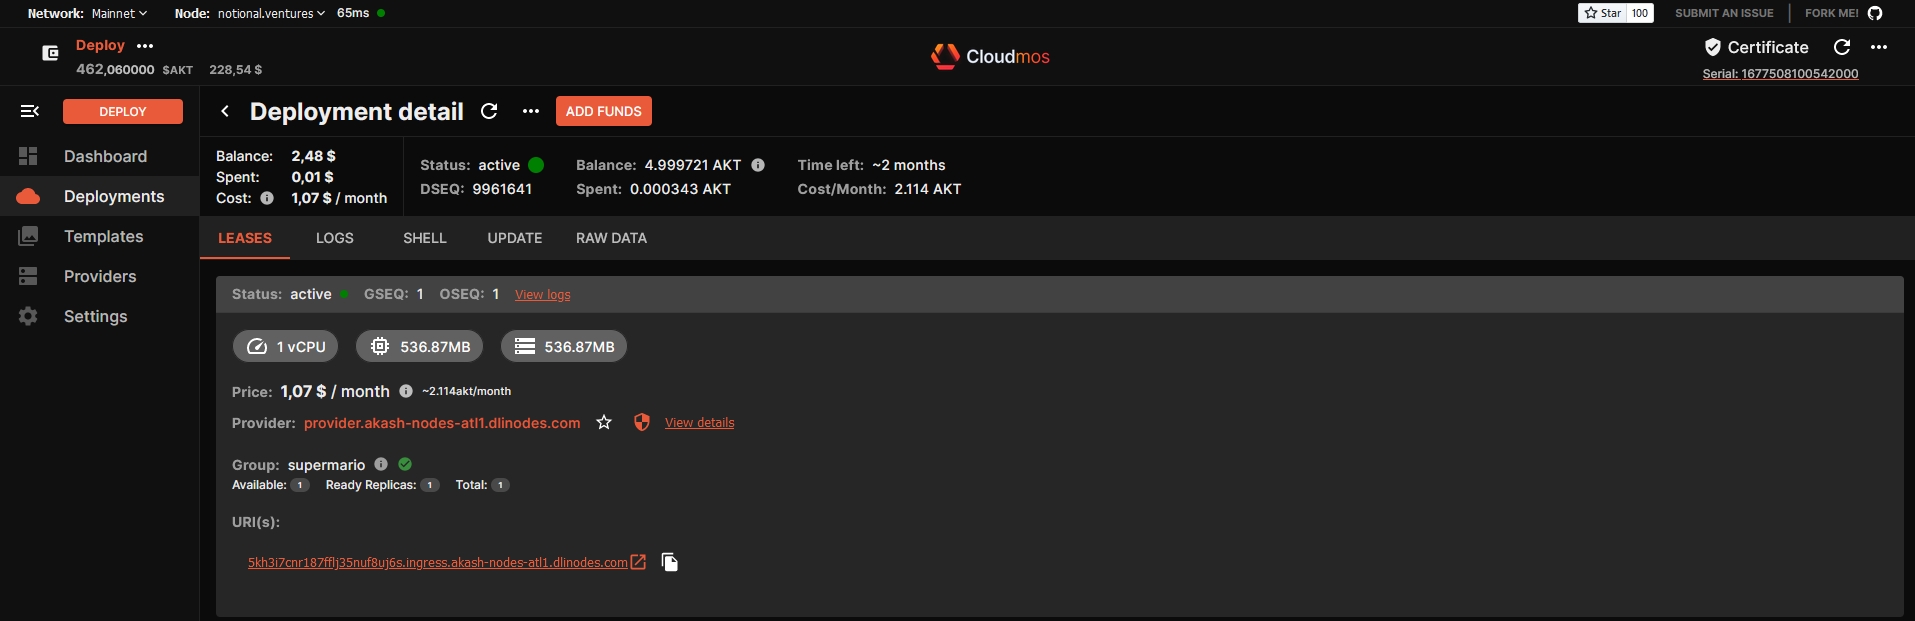Click the audited provider shield icon

(x=642, y=423)
